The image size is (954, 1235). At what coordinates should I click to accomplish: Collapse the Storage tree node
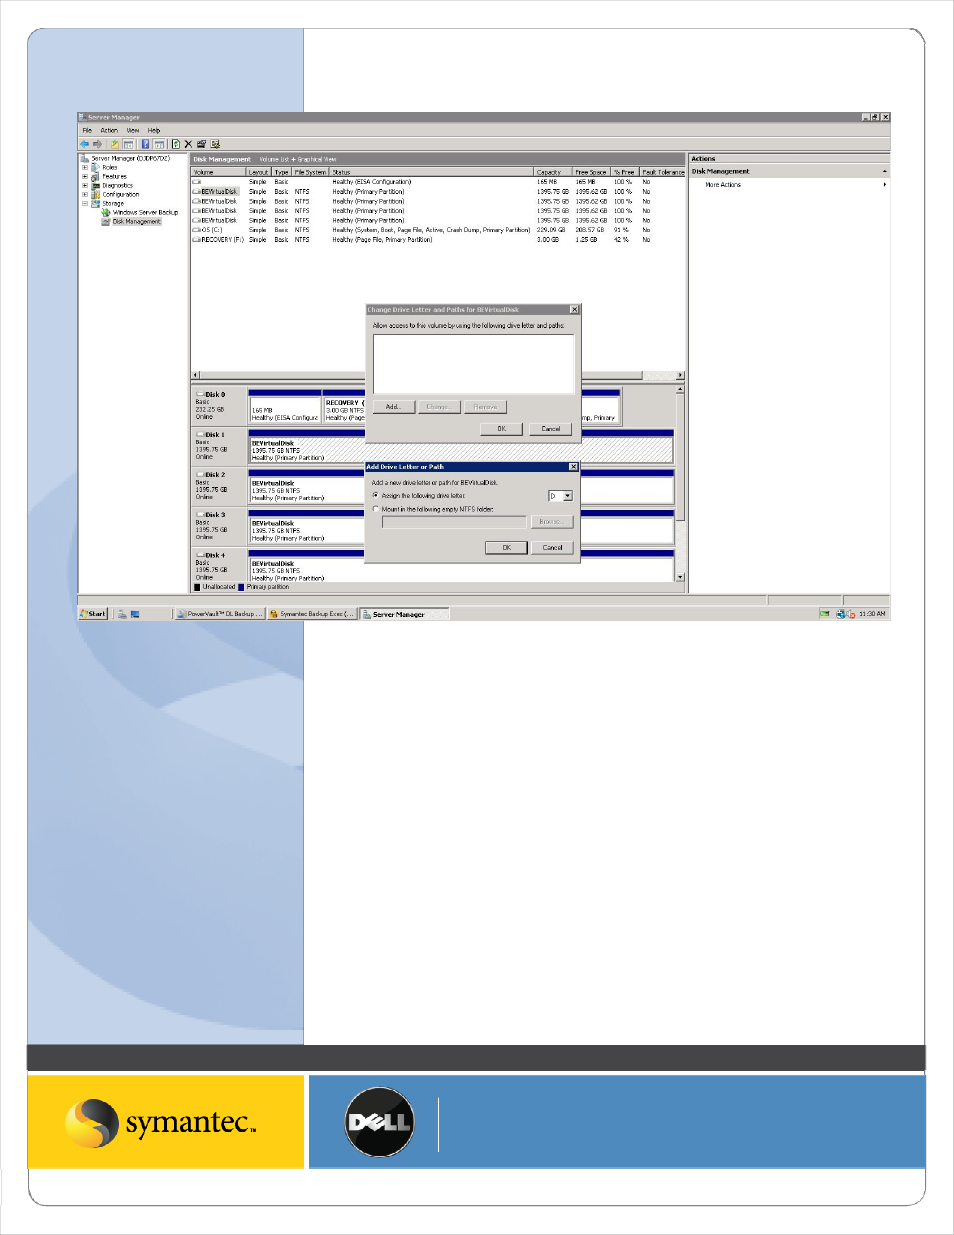pos(85,204)
